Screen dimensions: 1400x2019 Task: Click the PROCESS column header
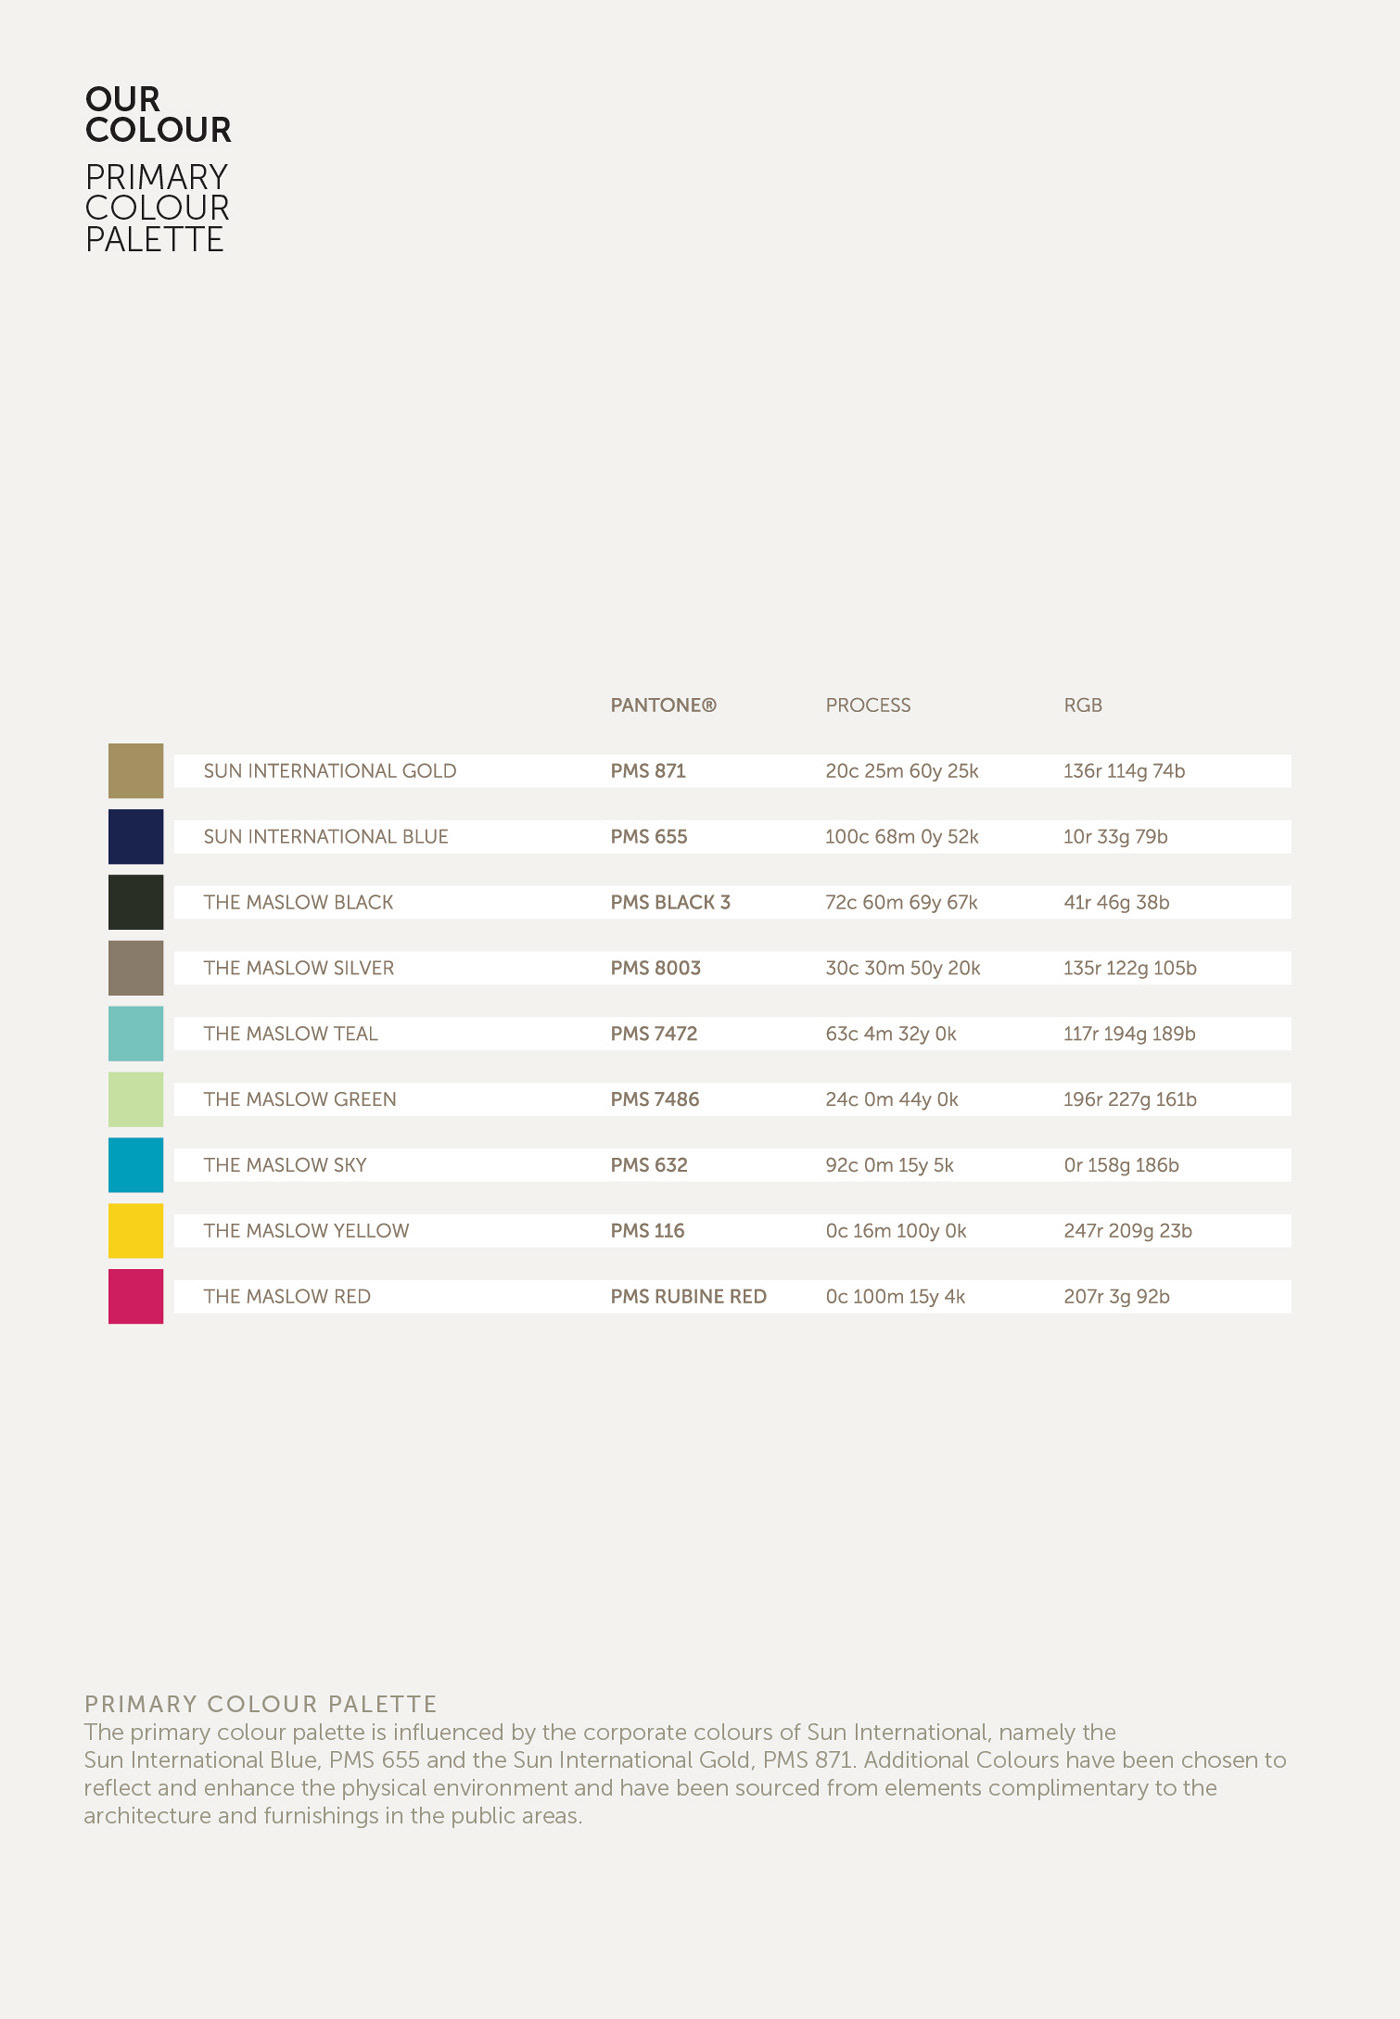(868, 705)
